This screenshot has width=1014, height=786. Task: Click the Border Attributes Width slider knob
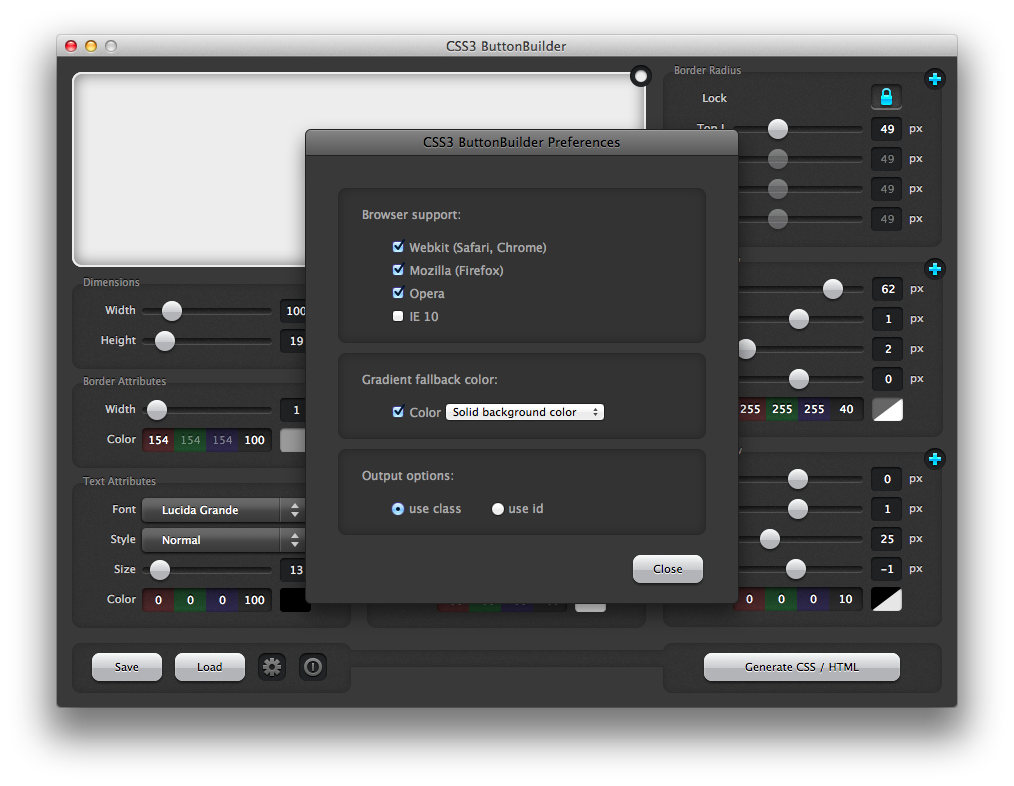156,409
